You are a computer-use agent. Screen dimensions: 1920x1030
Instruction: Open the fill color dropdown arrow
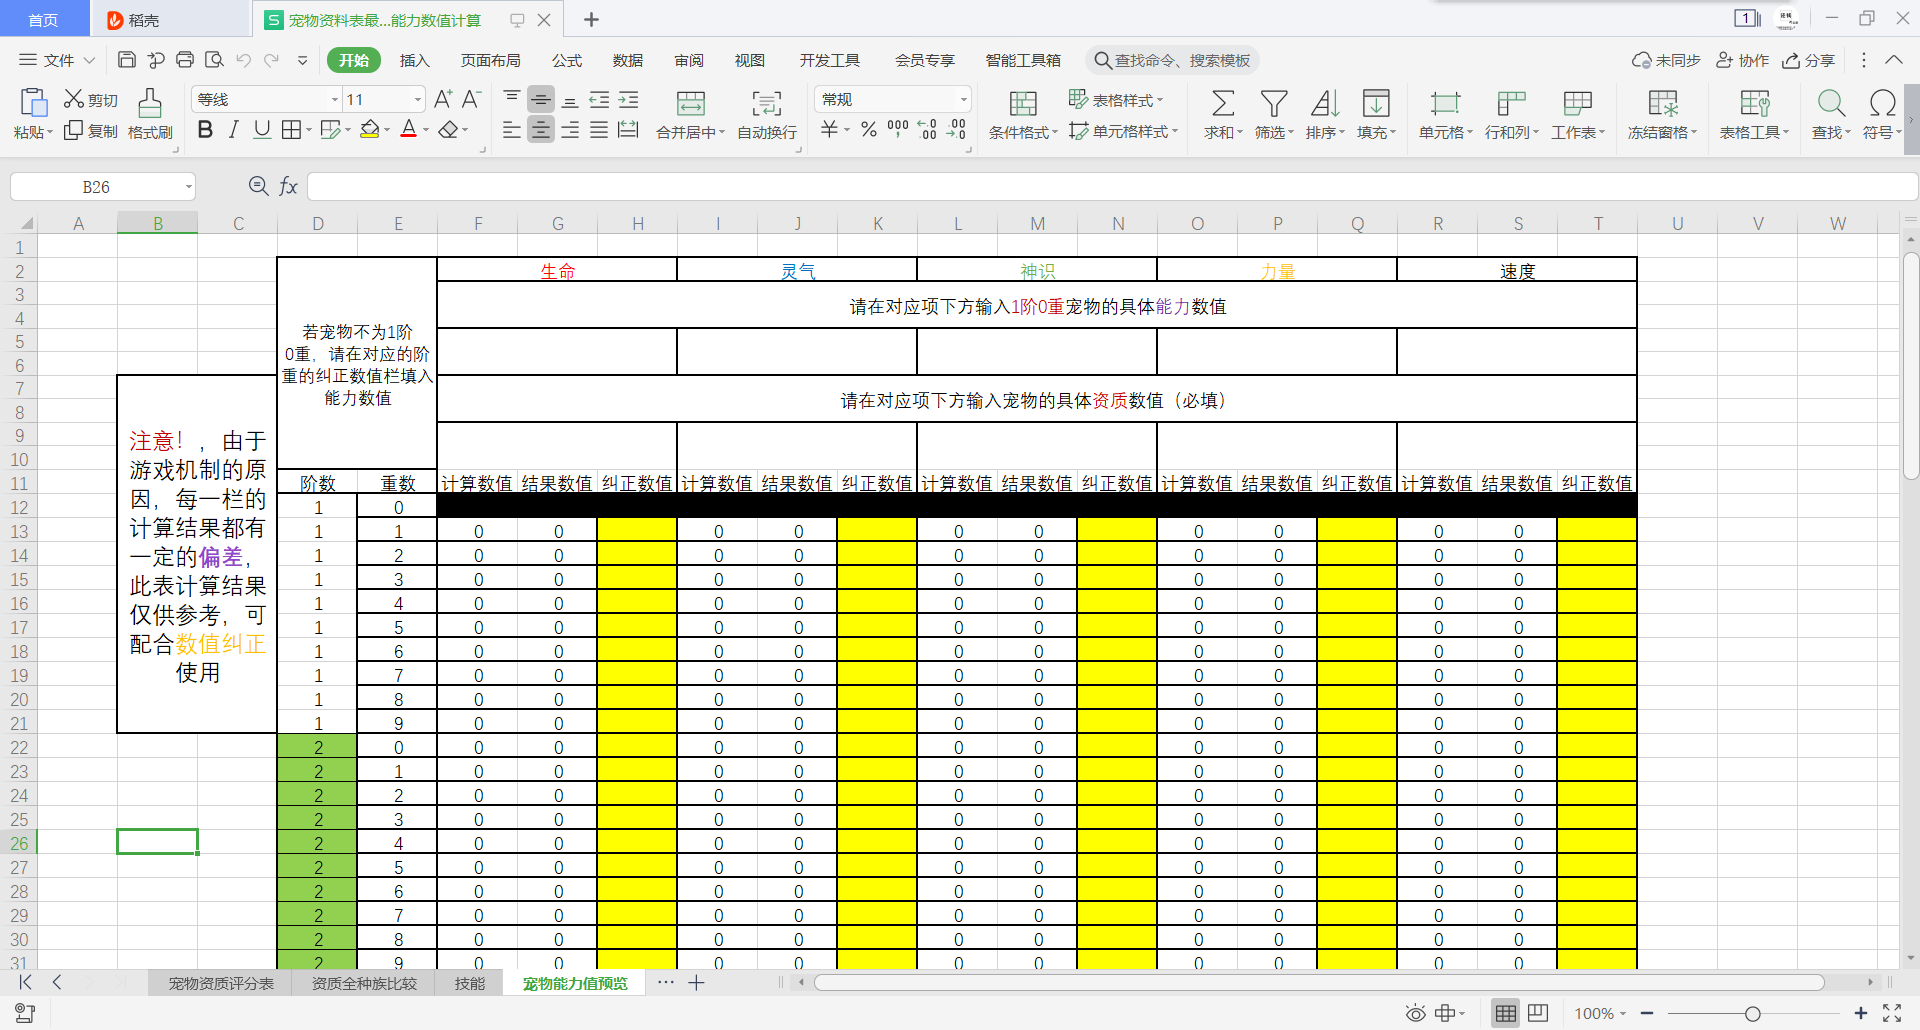point(387,130)
